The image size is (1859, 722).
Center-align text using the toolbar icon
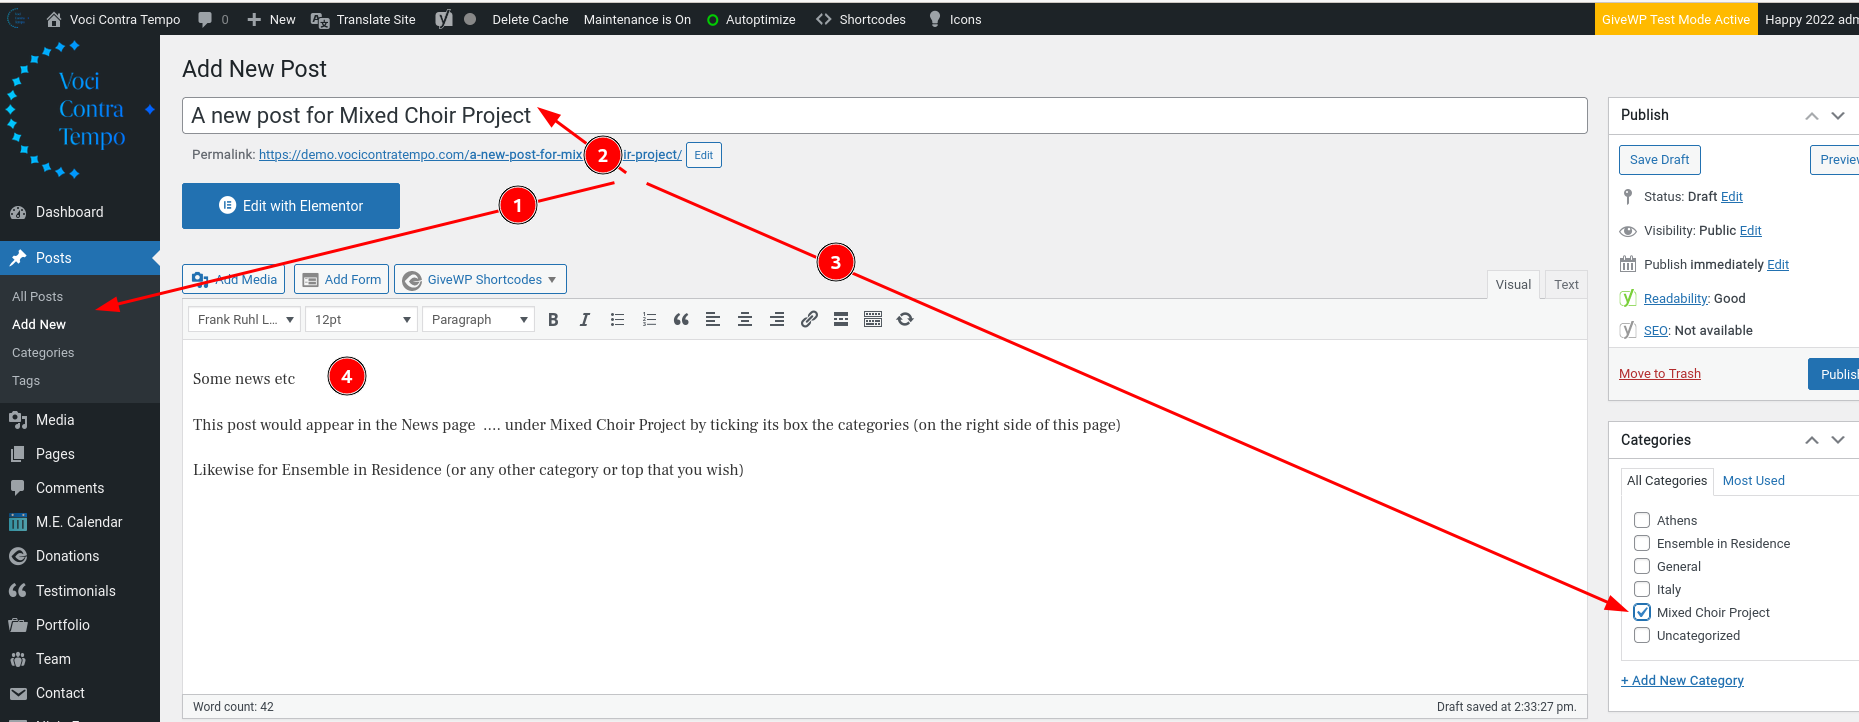tap(745, 319)
